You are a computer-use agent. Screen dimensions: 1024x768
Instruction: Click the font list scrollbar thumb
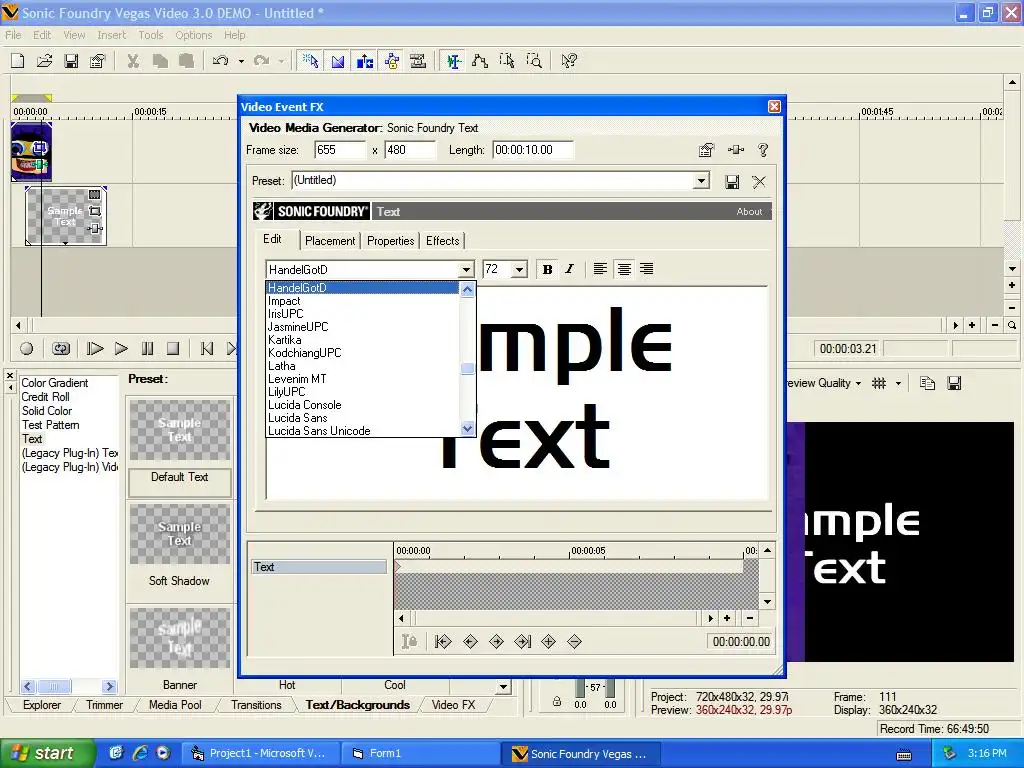pos(467,369)
